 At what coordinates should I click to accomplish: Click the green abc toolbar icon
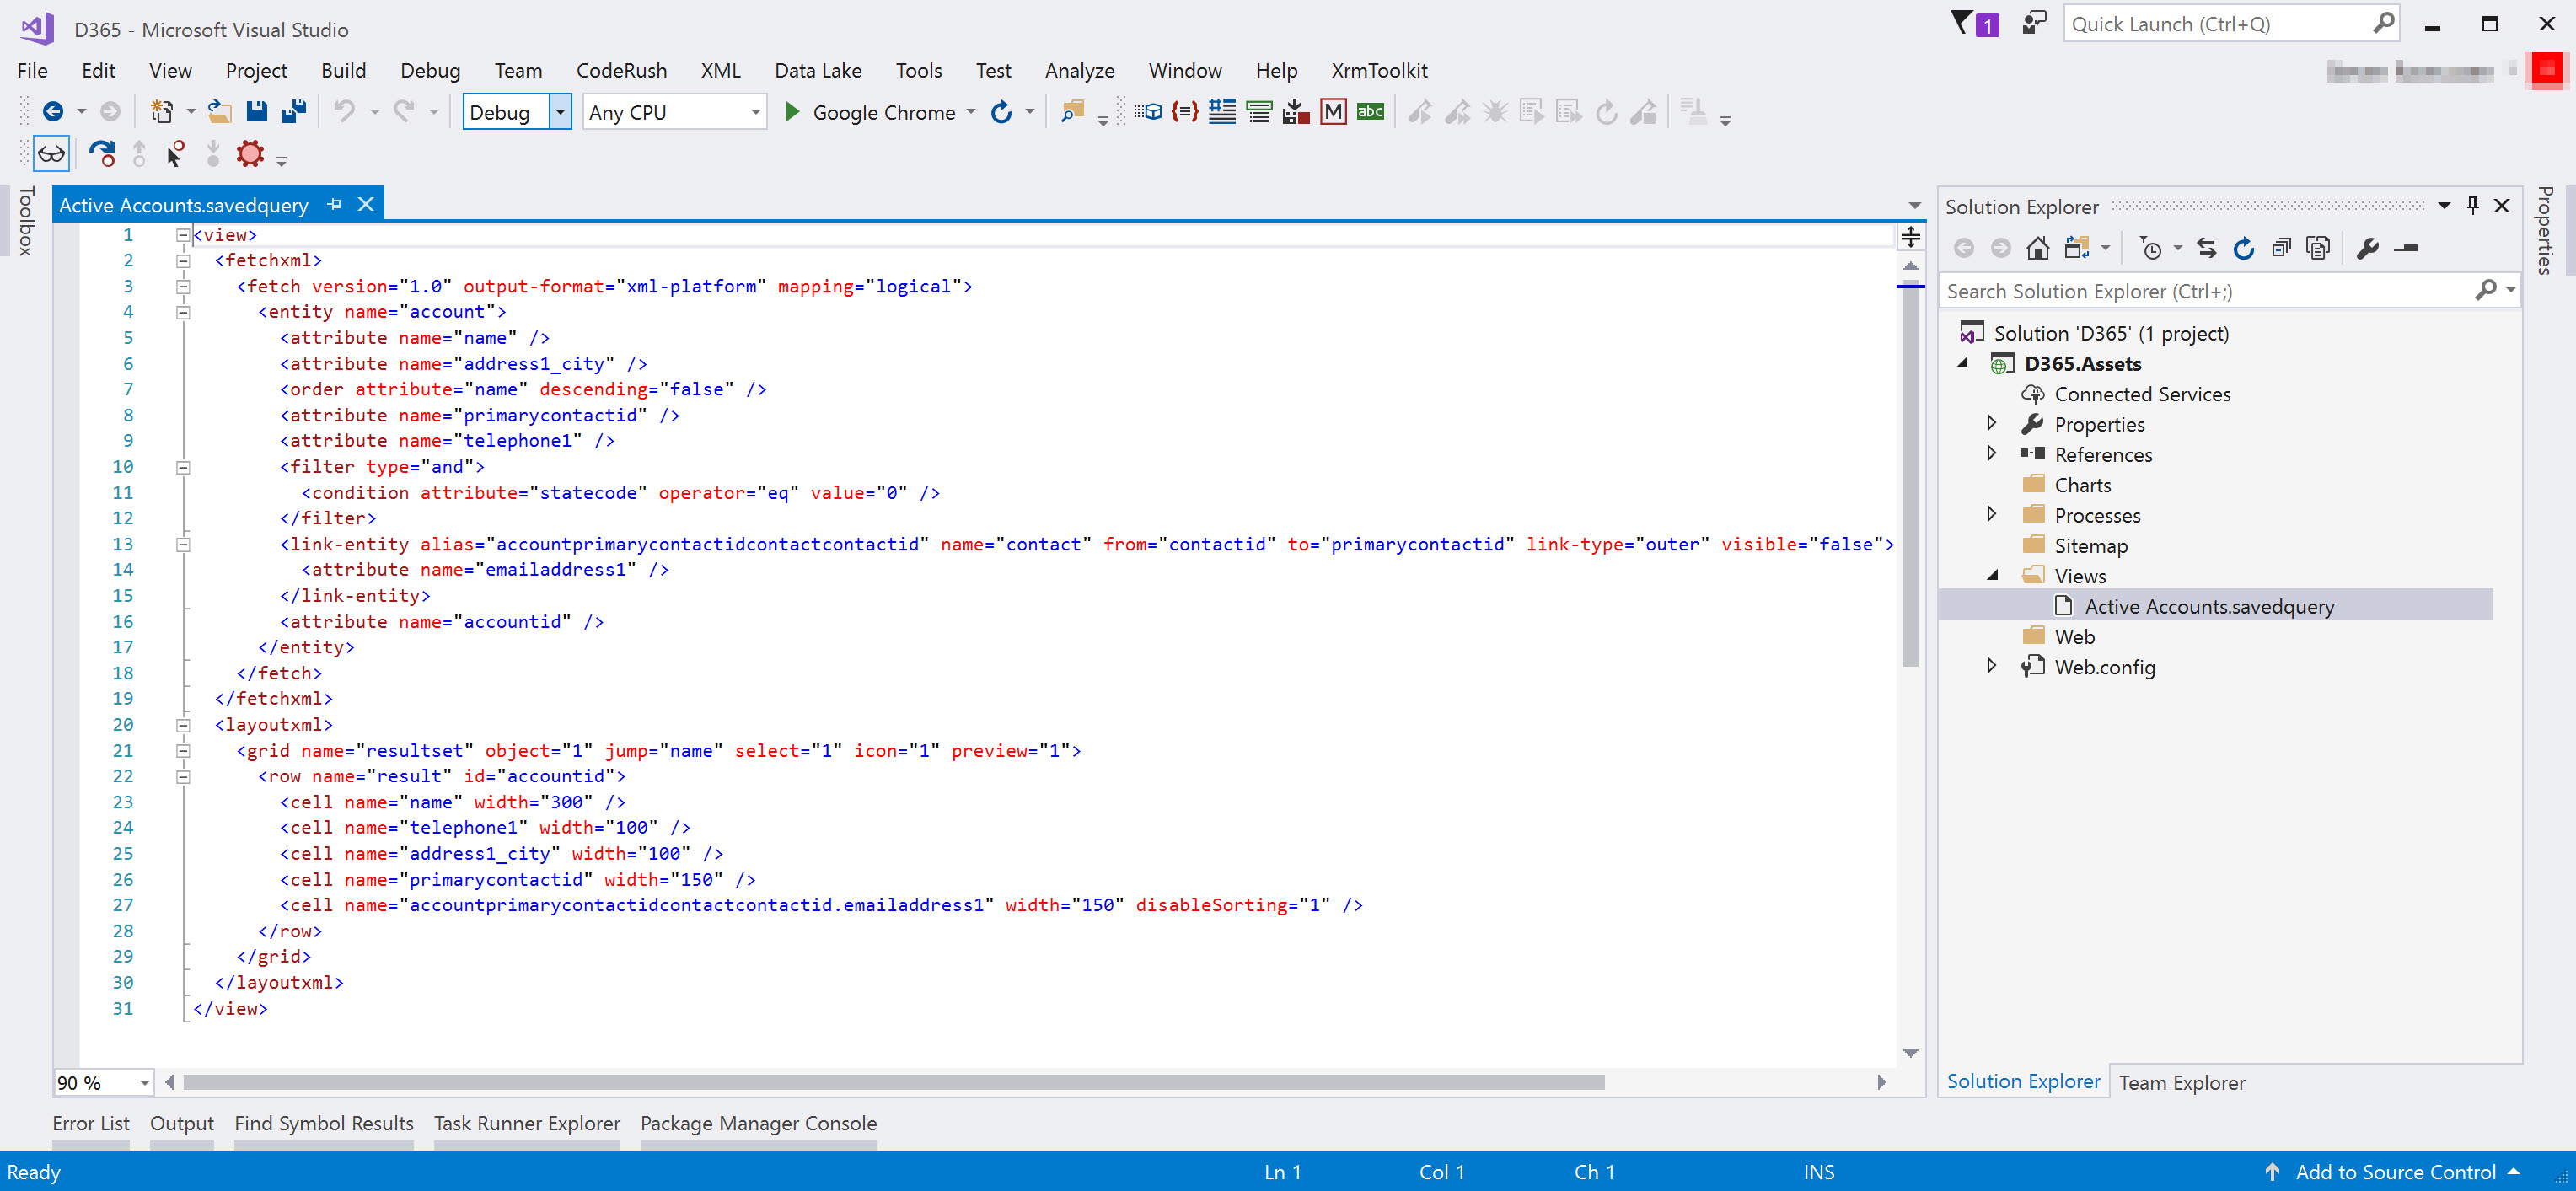pyautogui.click(x=1370, y=112)
